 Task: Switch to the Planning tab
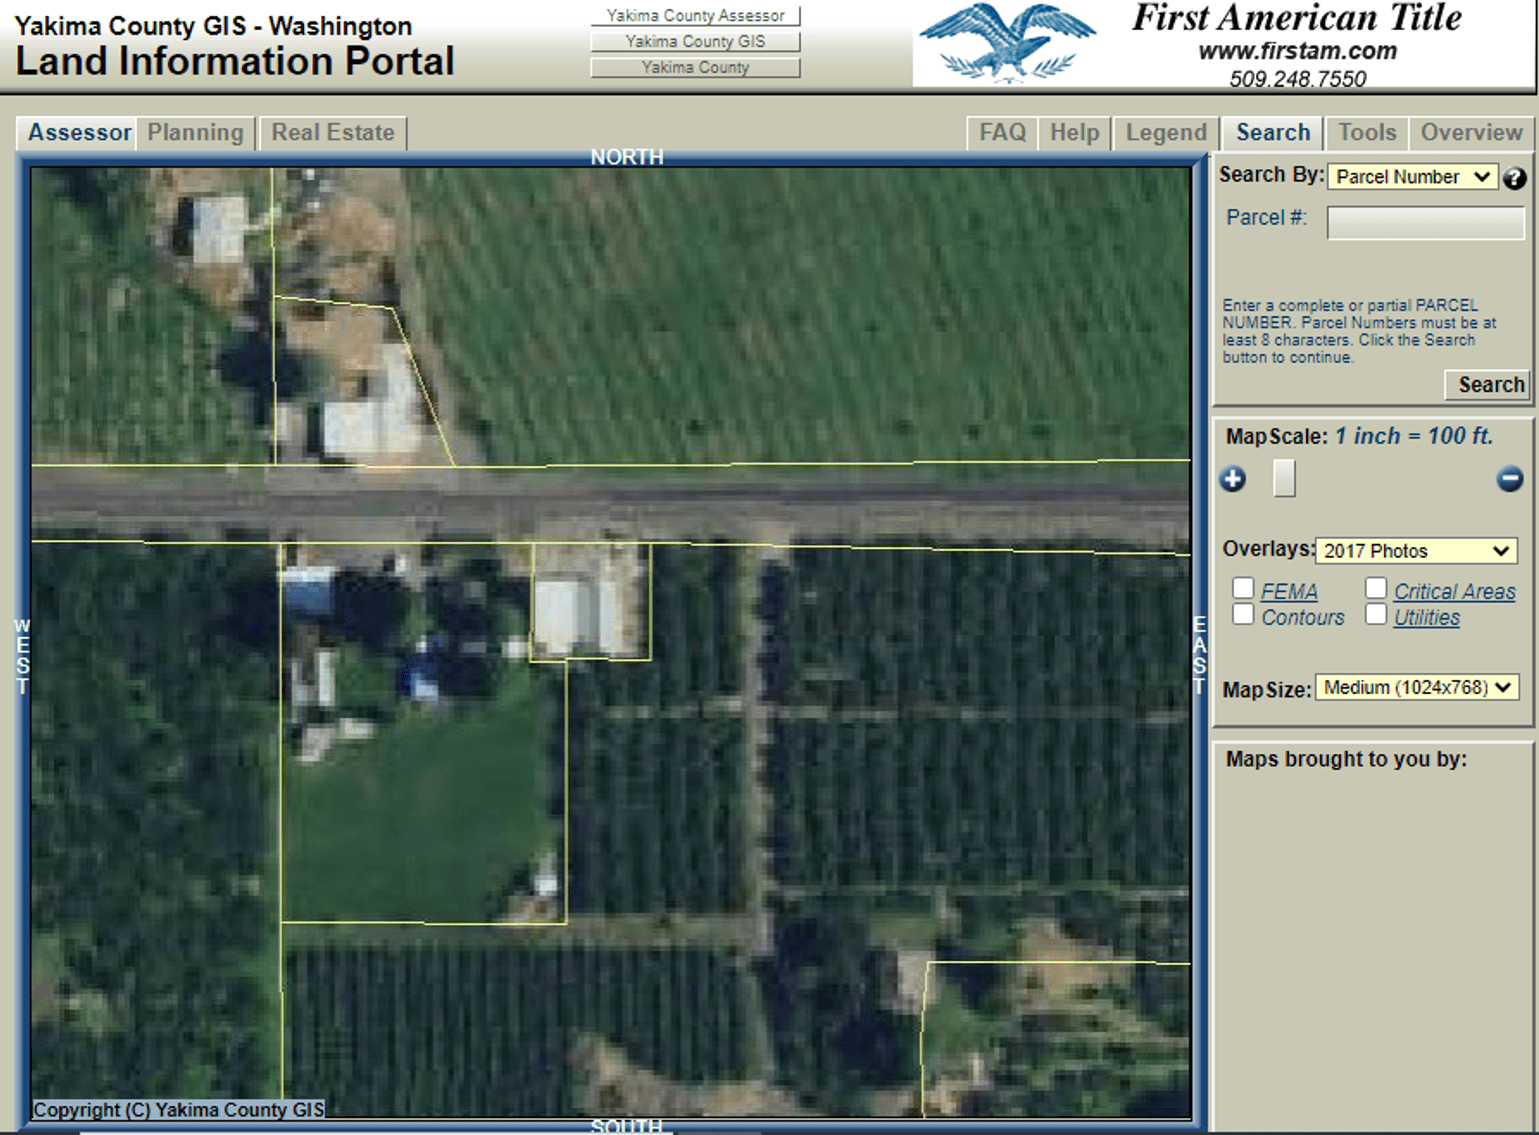click(x=195, y=132)
